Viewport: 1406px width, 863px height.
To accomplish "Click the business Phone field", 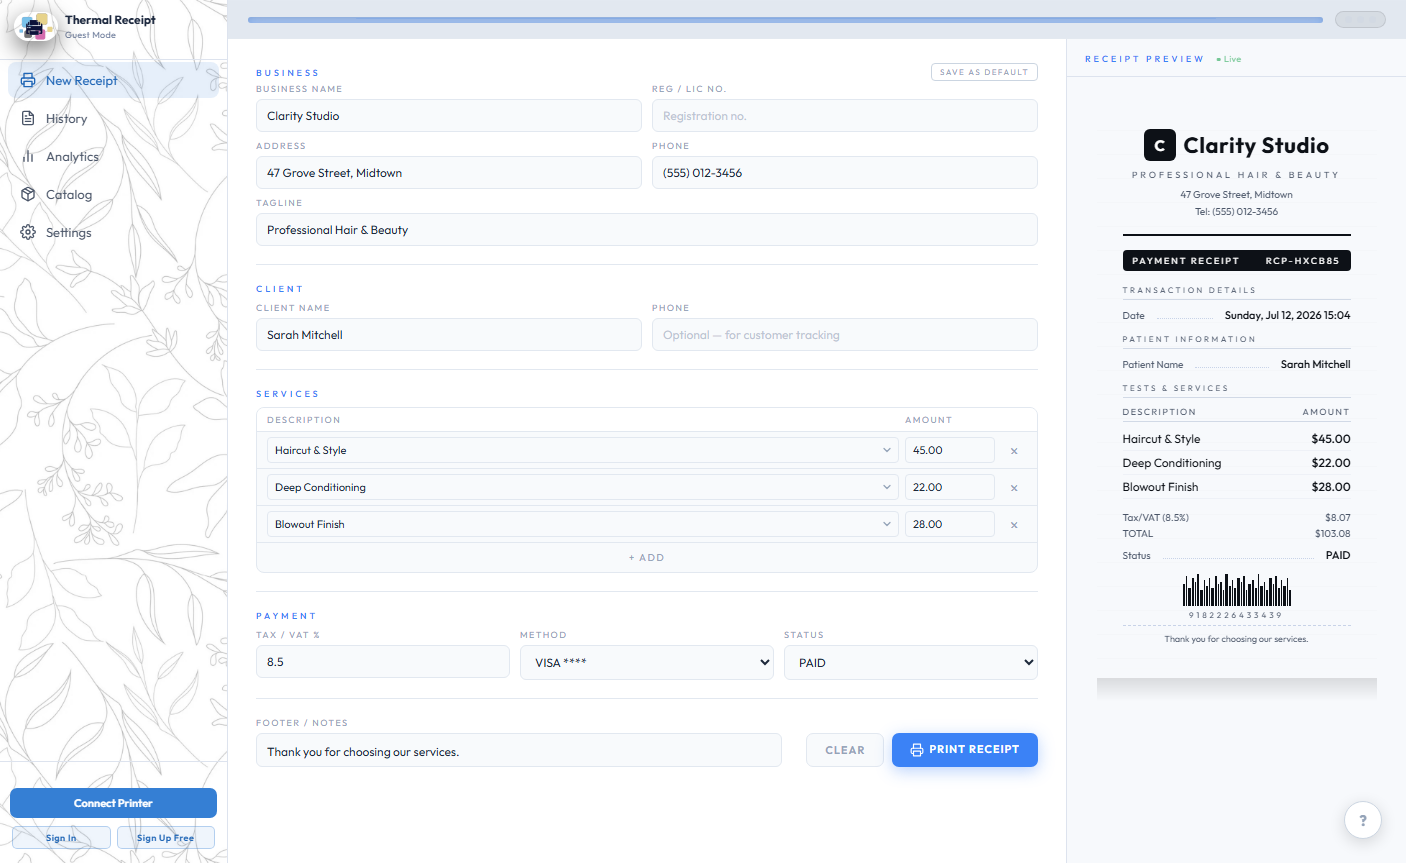I will (844, 173).
